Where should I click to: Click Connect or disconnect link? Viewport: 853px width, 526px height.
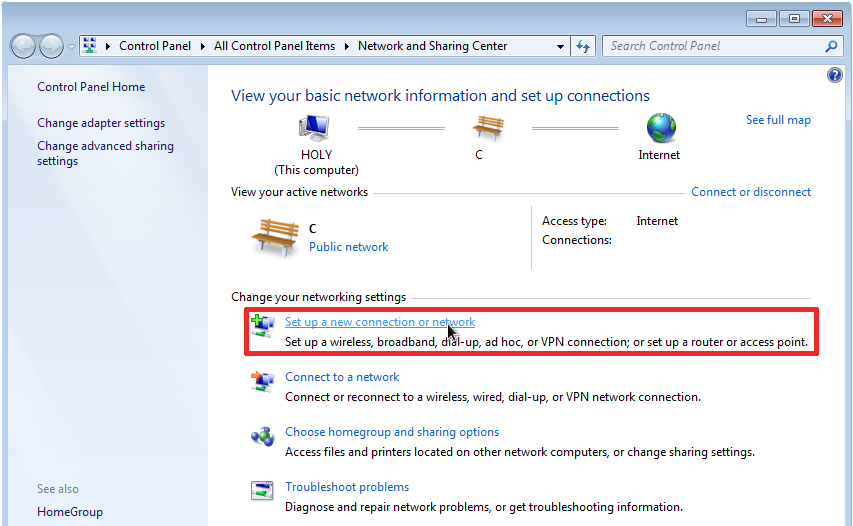pos(751,192)
